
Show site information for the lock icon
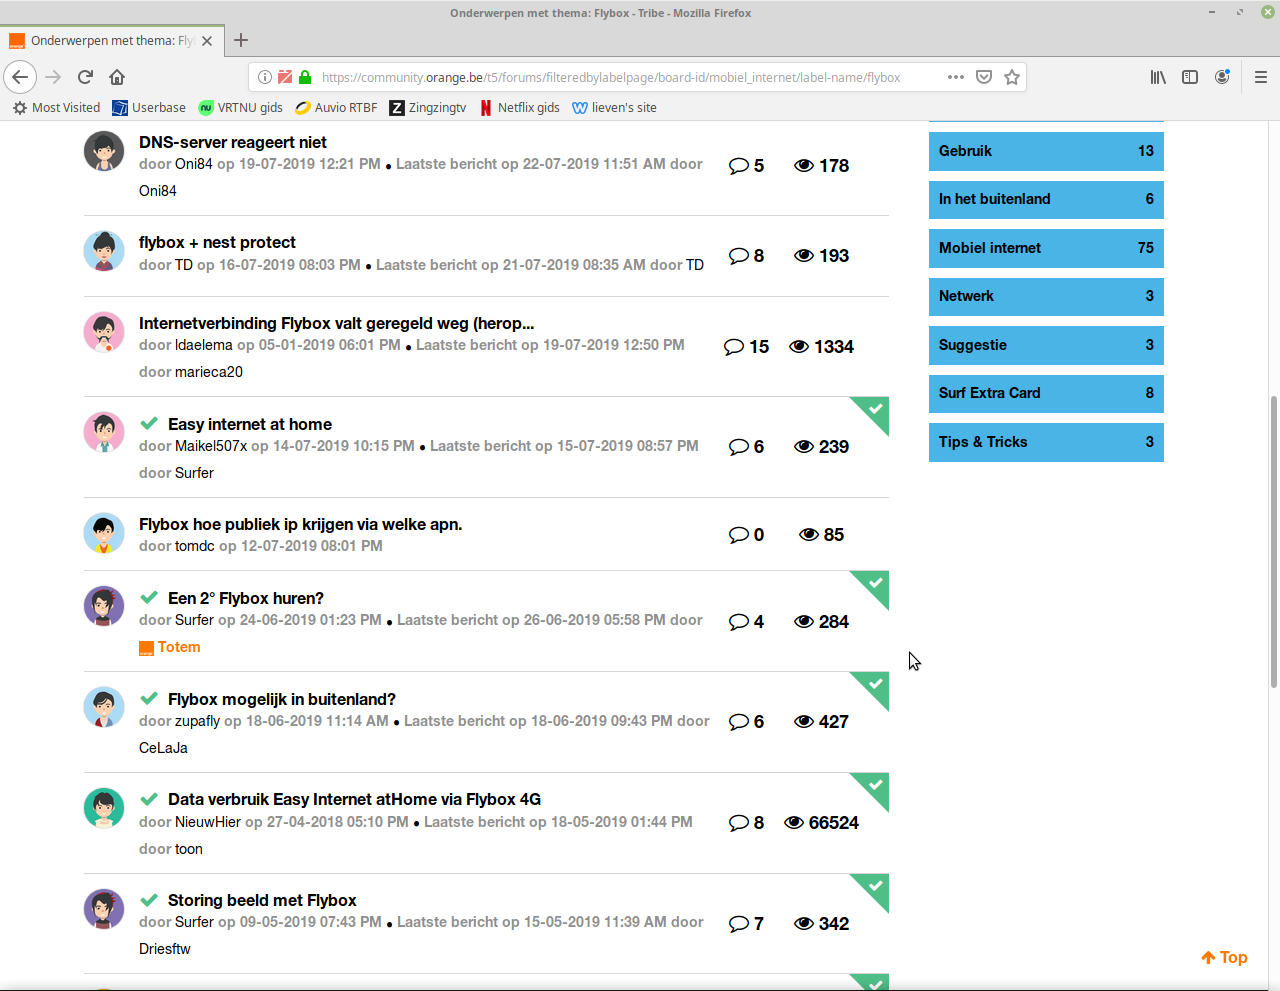305,77
